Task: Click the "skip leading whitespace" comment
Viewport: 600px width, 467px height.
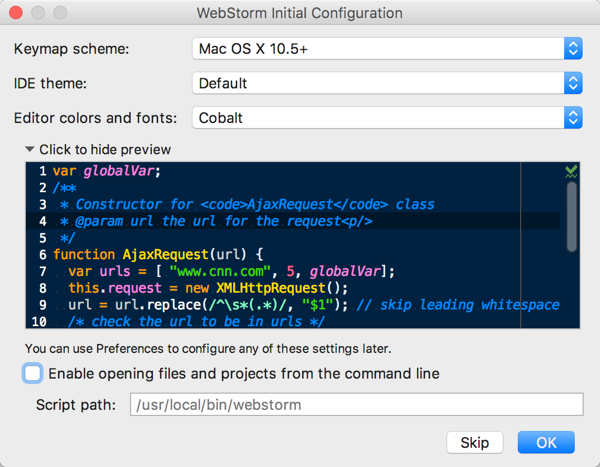Action: [x=474, y=304]
